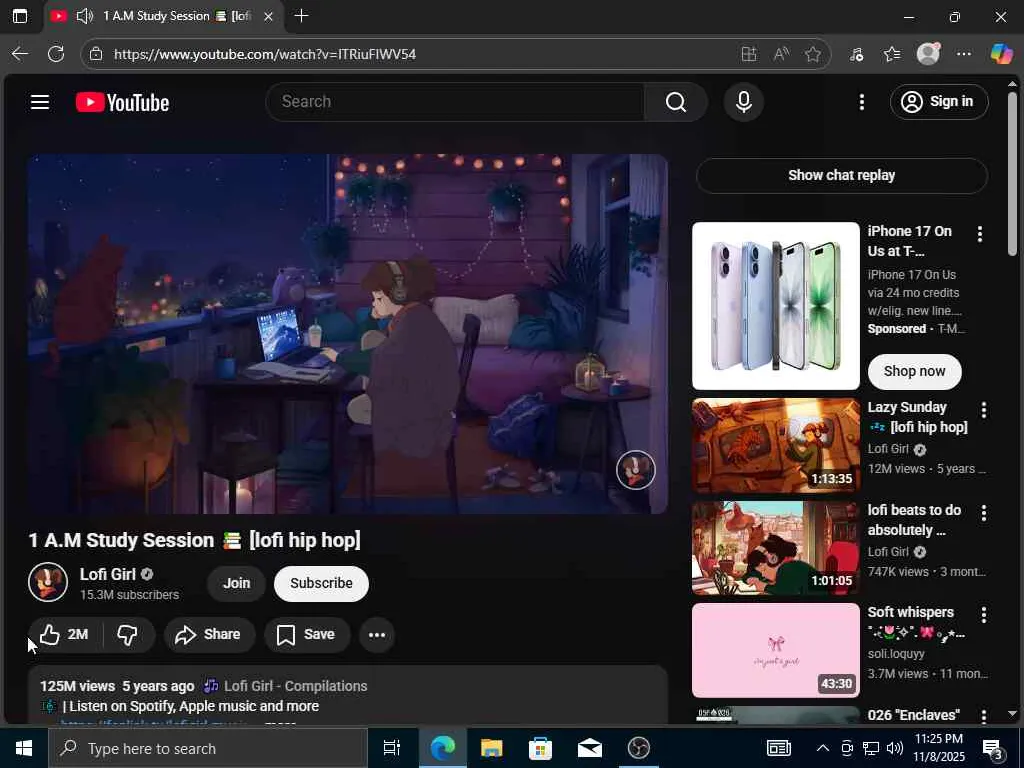Play the Lazy Sunday video thumbnail
Image resolution: width=1024 pixels, height=768 pixels.
tap(776, 445)
